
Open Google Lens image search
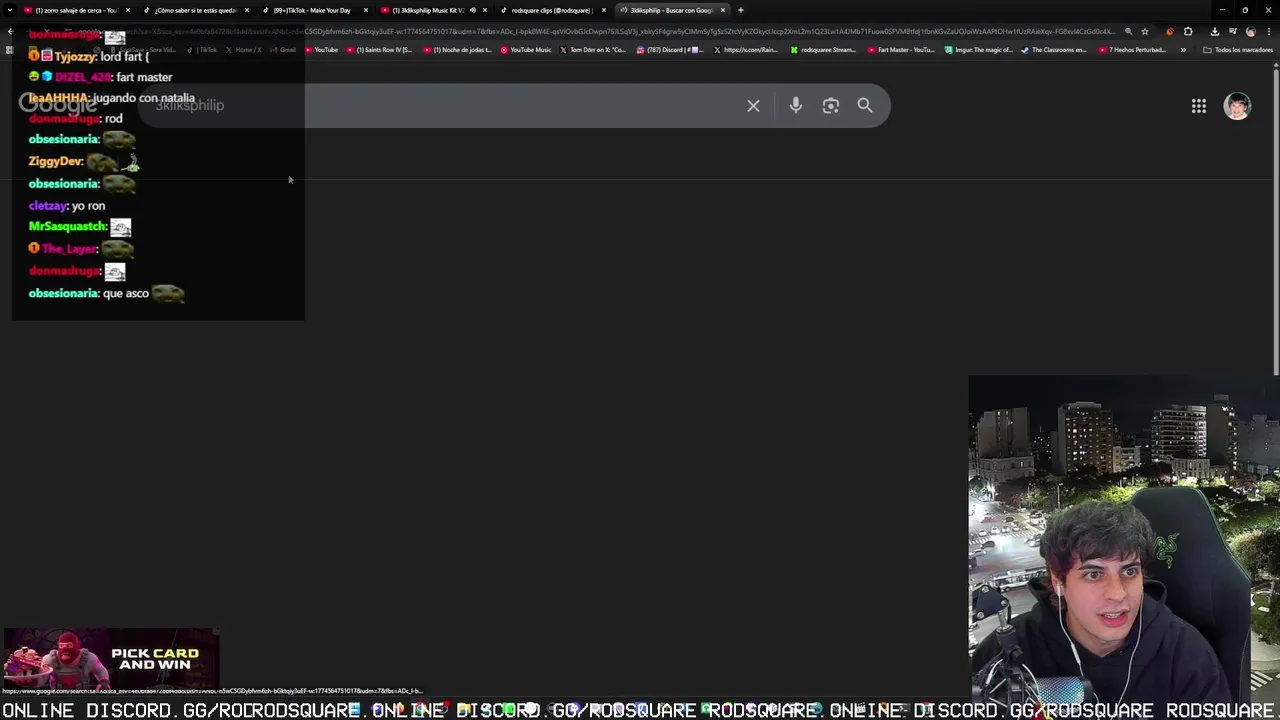pyautogui.click(x=831, y=105)
